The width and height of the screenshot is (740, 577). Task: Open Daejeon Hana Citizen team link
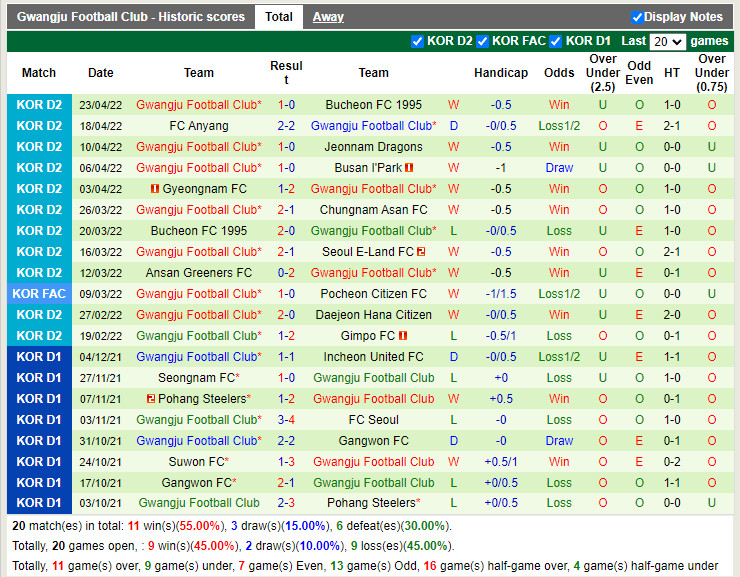click(x=373, y=315)
